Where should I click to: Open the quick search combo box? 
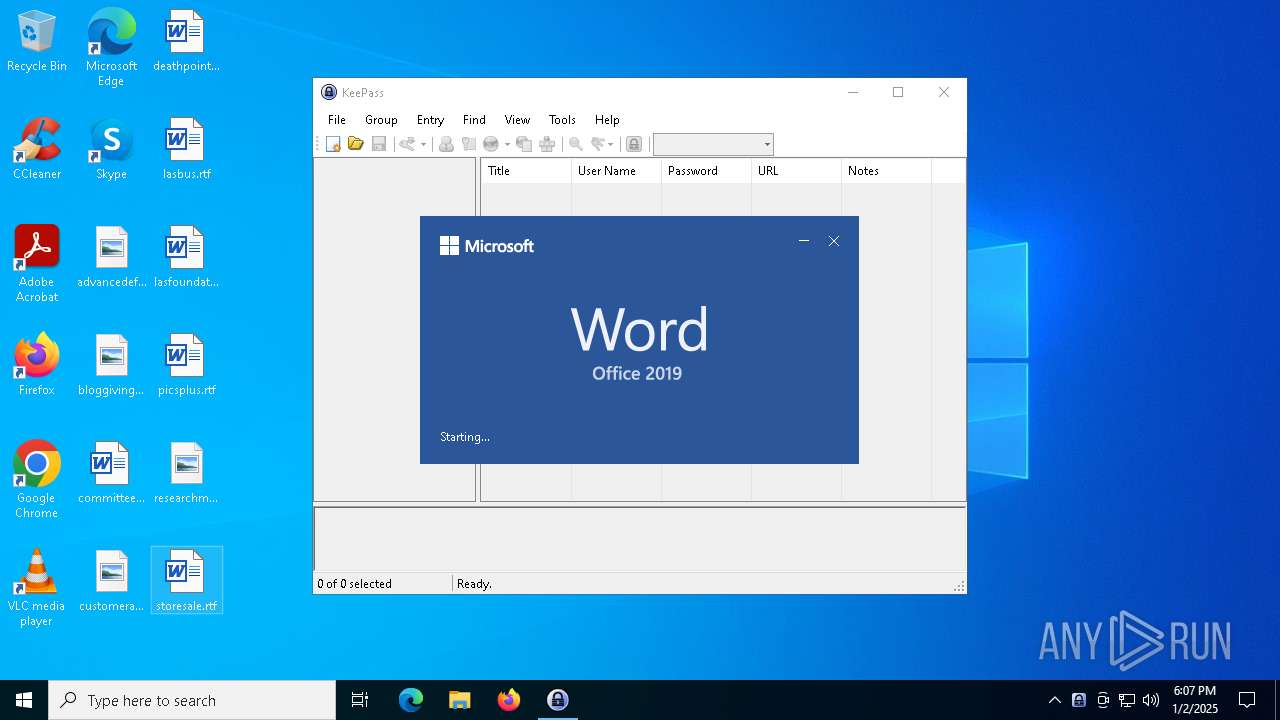(713, 144)
